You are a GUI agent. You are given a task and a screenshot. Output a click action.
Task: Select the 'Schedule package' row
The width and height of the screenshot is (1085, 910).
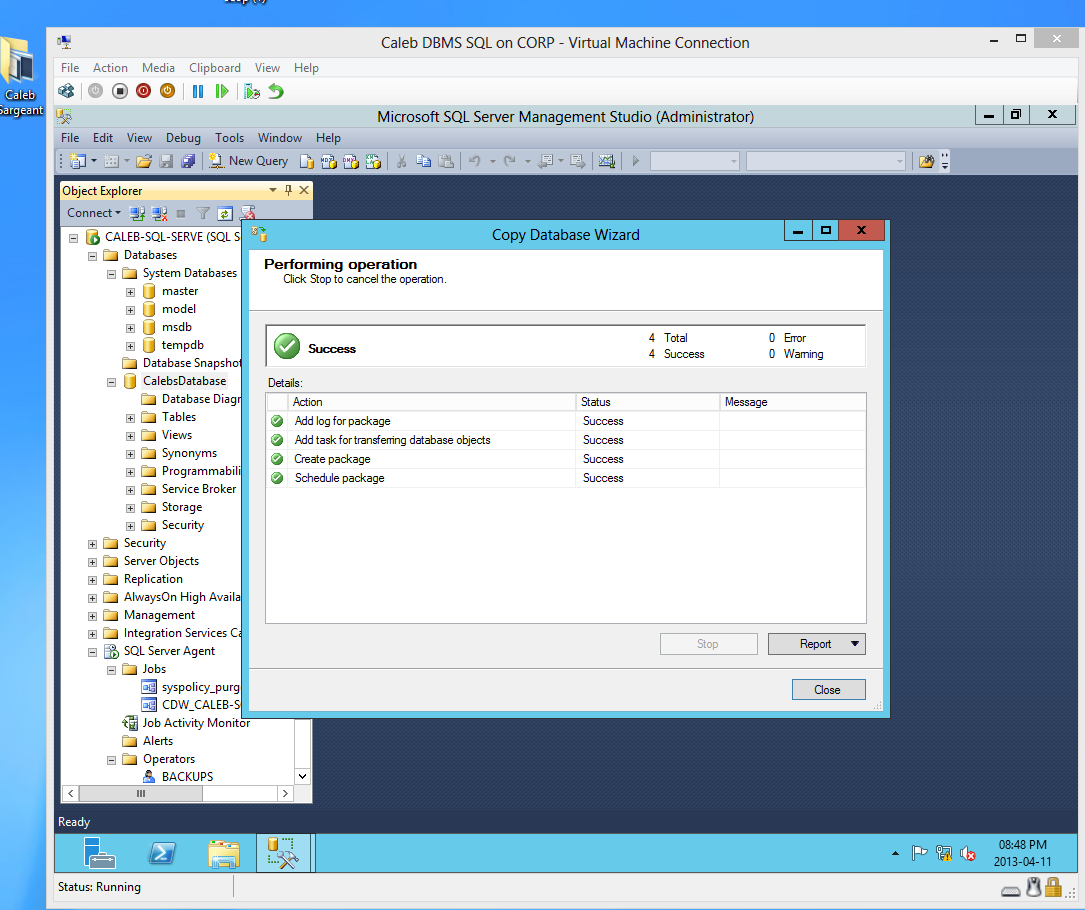pyautogui.click(x=565, y=478)
